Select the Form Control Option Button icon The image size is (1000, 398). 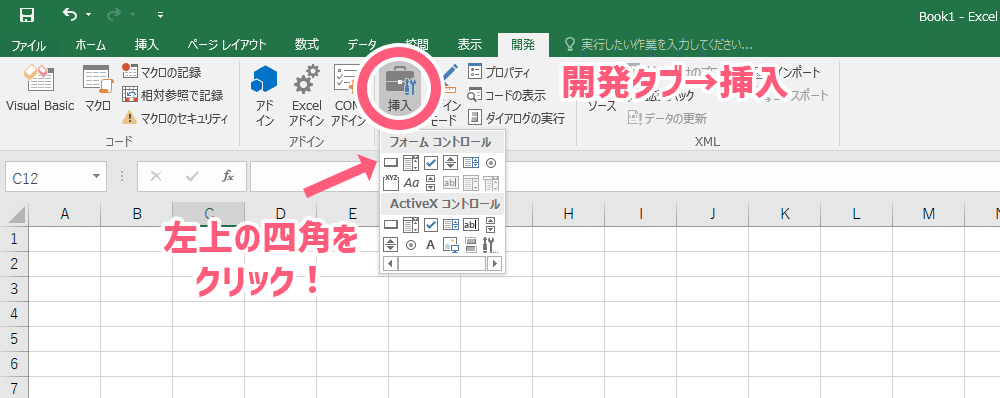pos(490,163)
